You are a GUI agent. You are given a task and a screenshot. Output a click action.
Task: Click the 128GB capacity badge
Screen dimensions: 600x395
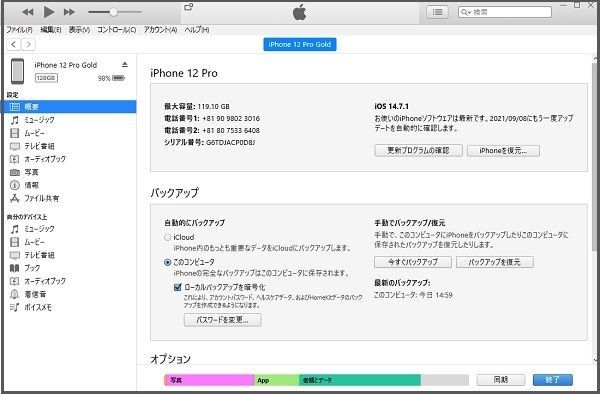46,78
